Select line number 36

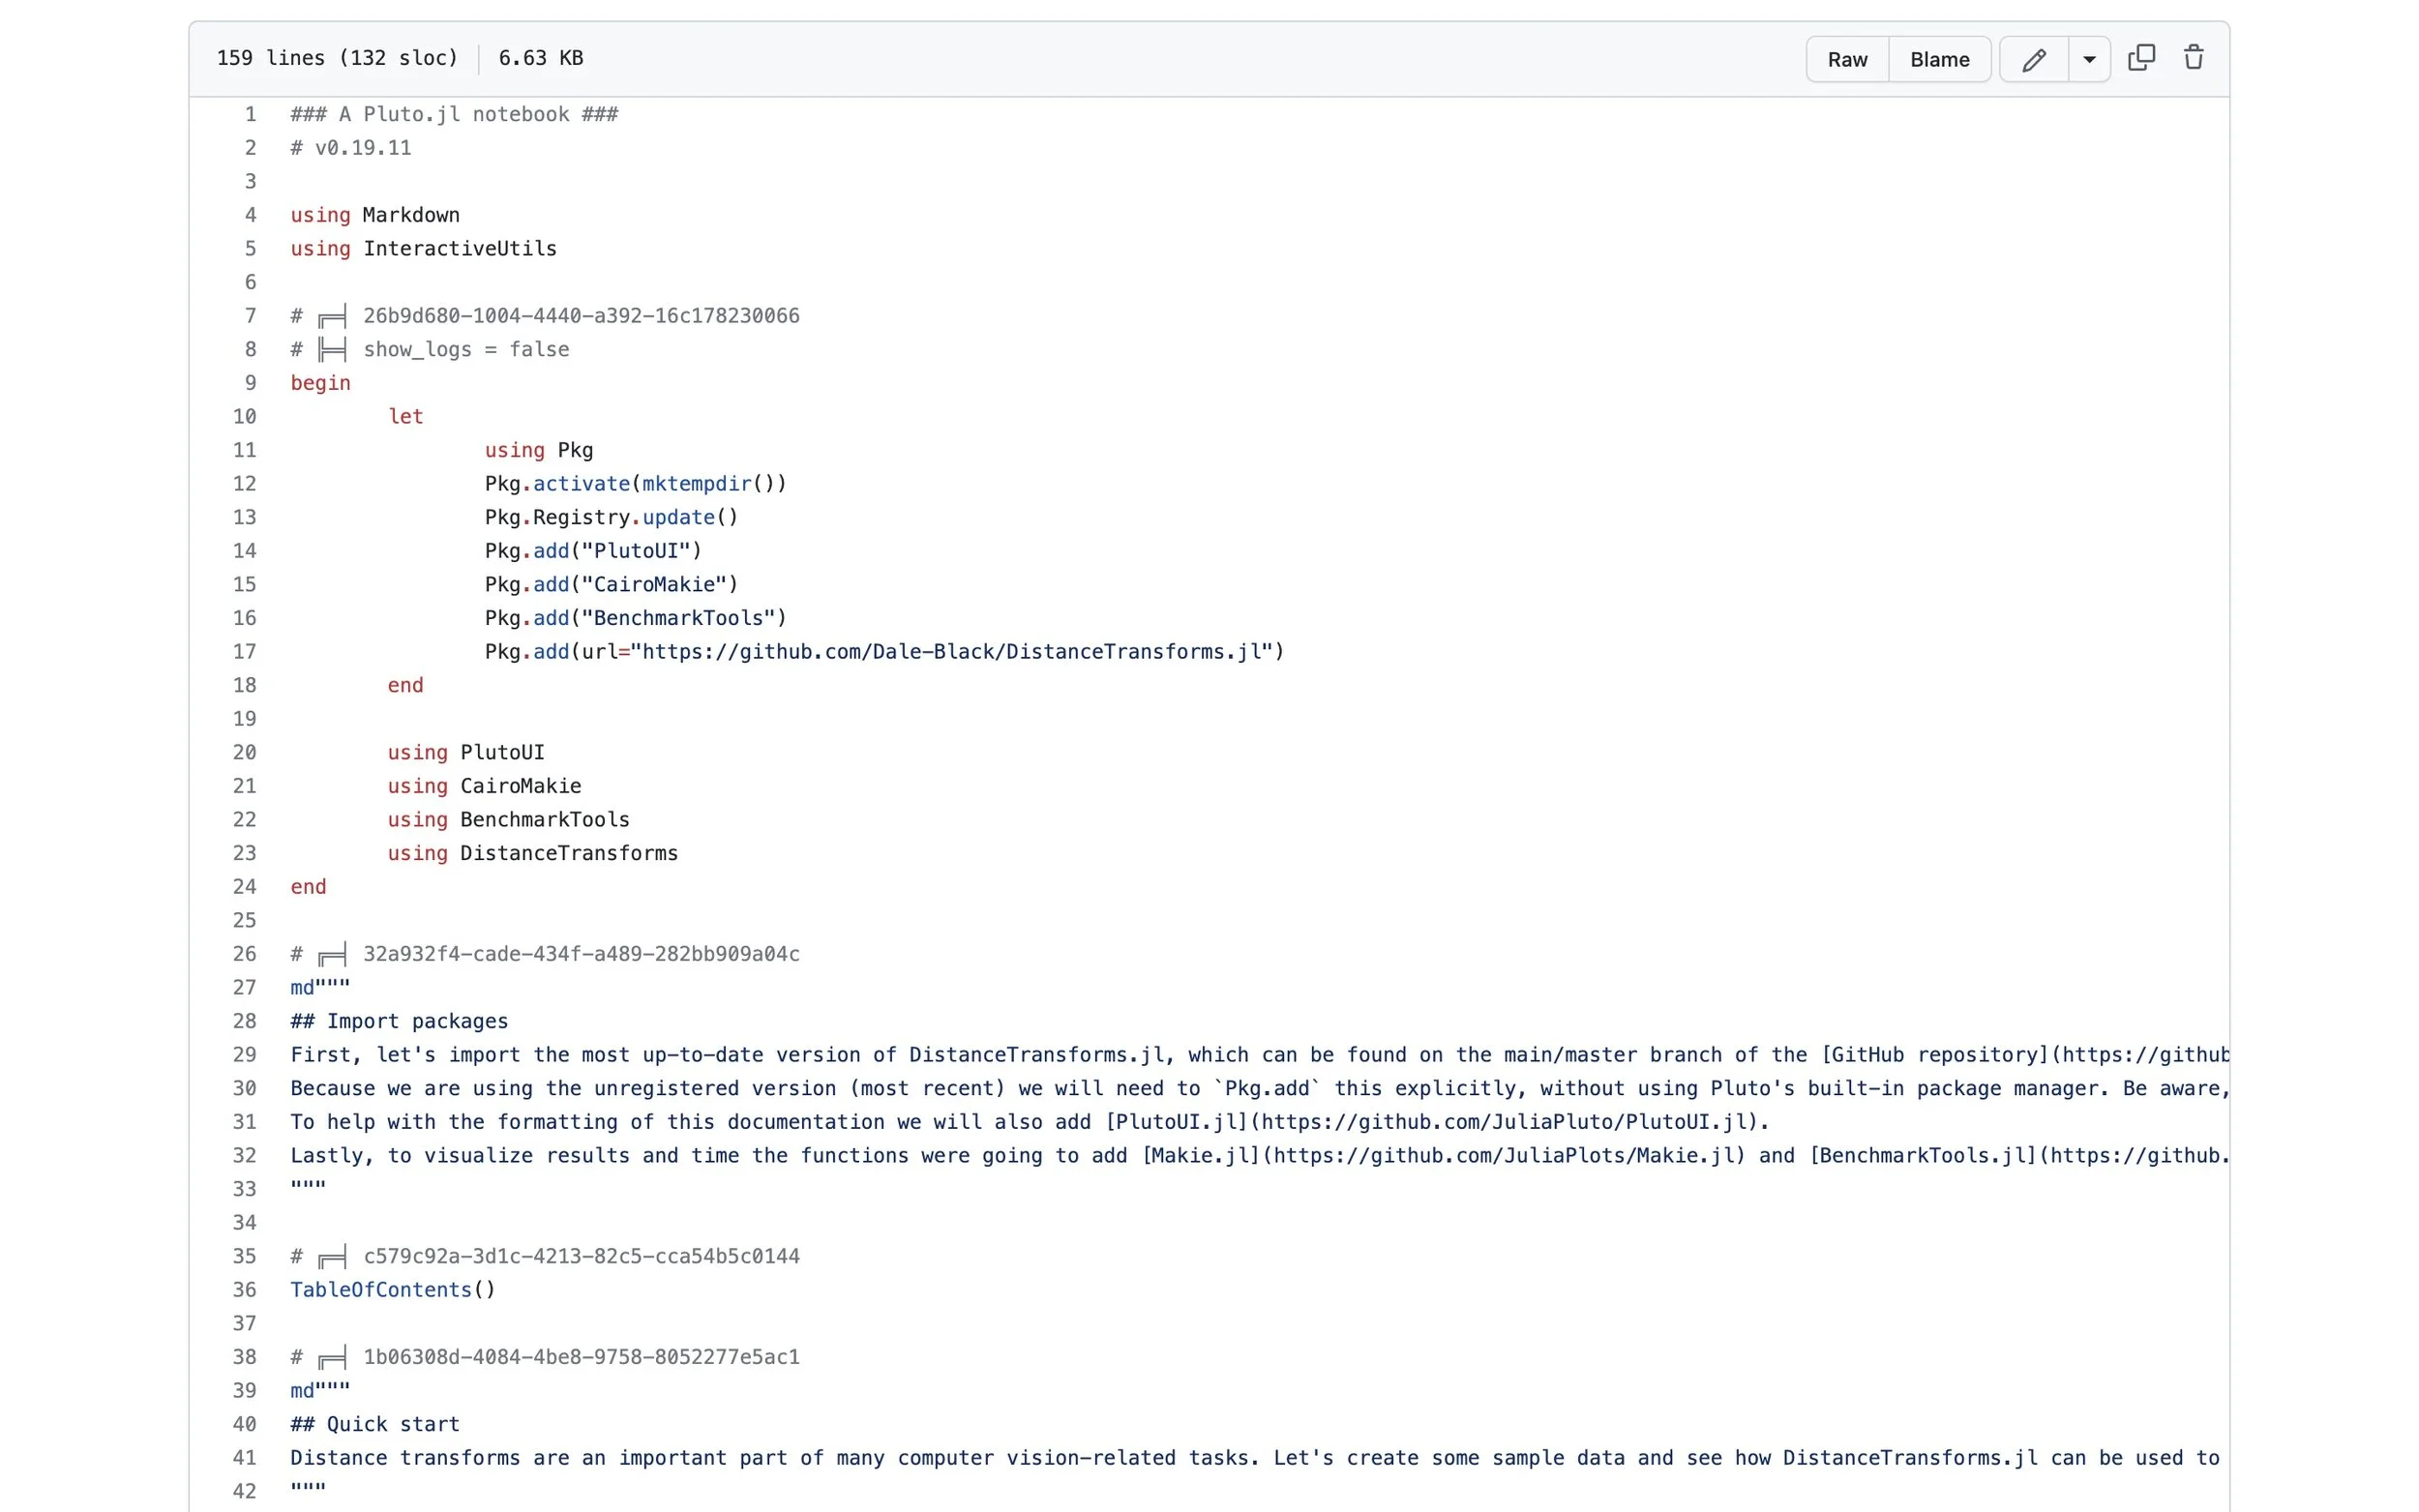244,1290
